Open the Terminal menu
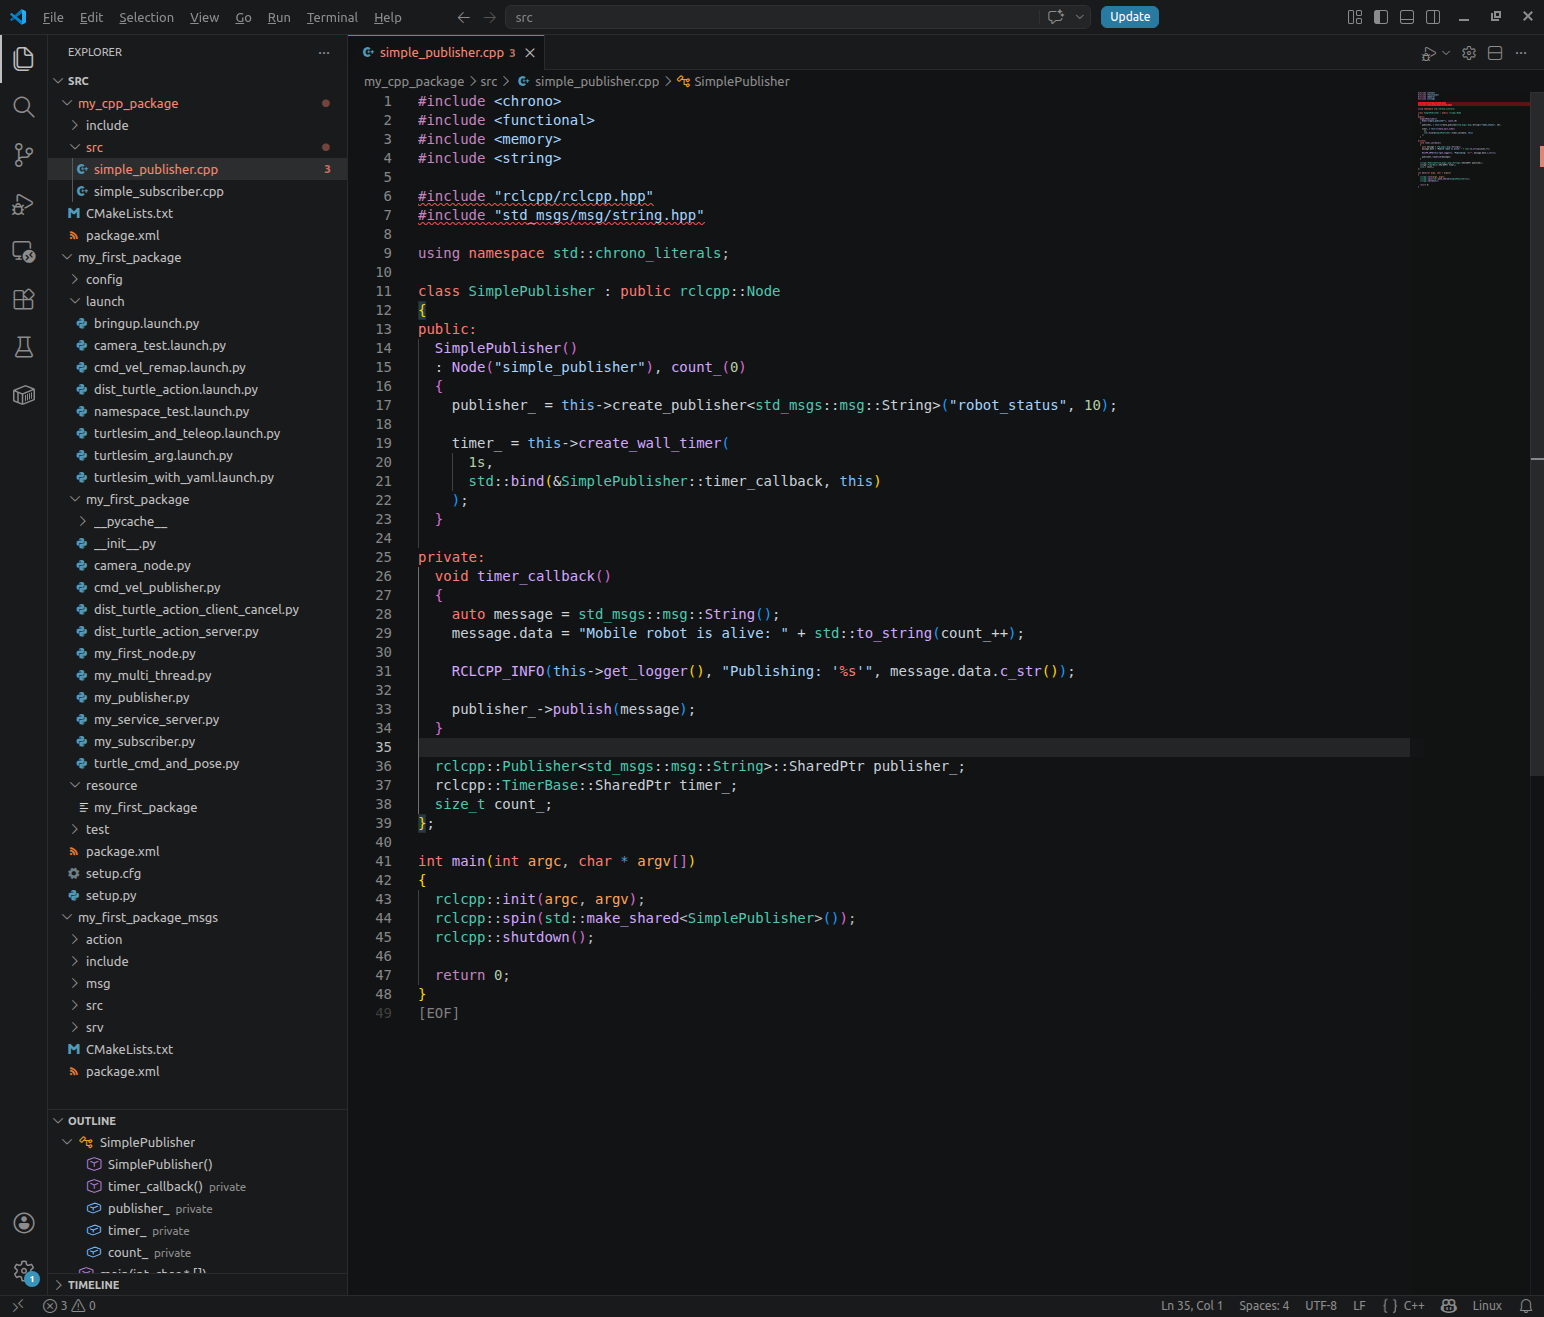The width and height of the screenshot is (1544, 1317). [332, 17]
